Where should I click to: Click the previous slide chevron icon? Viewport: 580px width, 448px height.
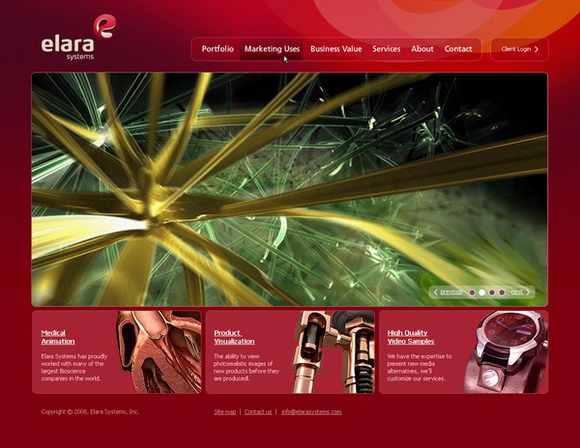[435, 292]
